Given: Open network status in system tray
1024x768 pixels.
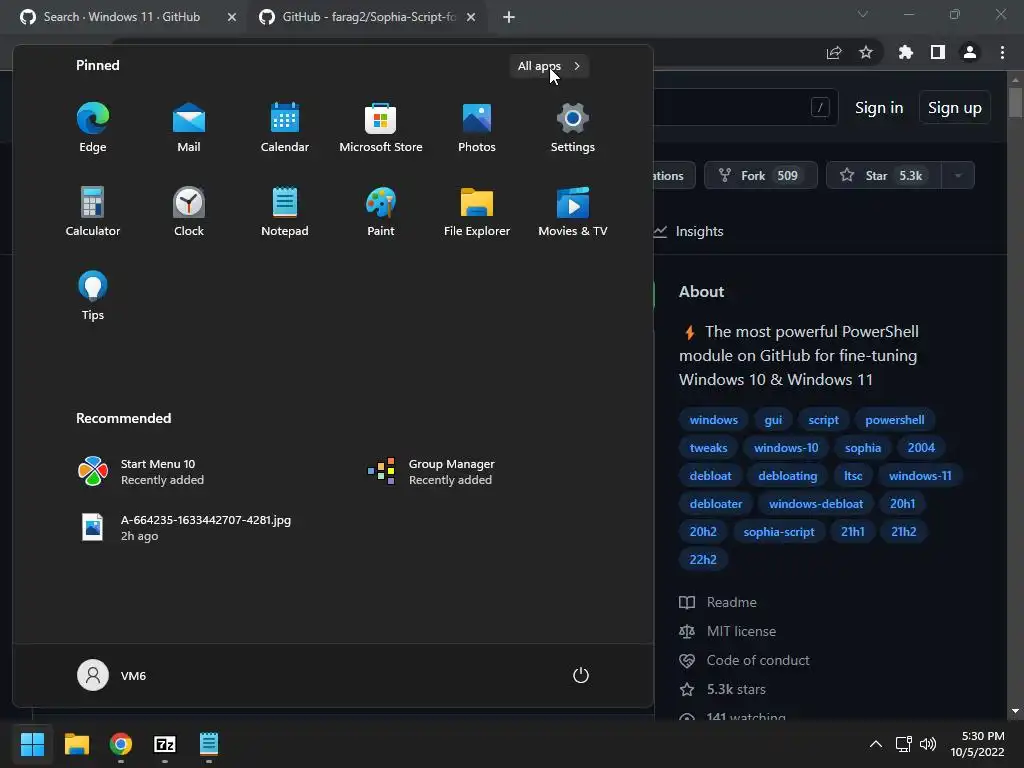Looking at the screenshot, I should tap(904, 744).
